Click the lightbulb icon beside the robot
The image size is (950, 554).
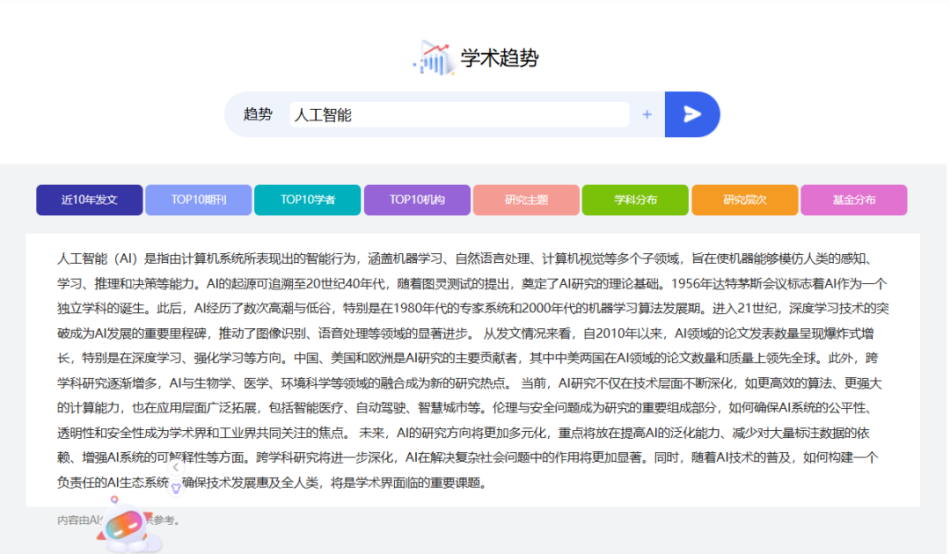pos(176,487)
